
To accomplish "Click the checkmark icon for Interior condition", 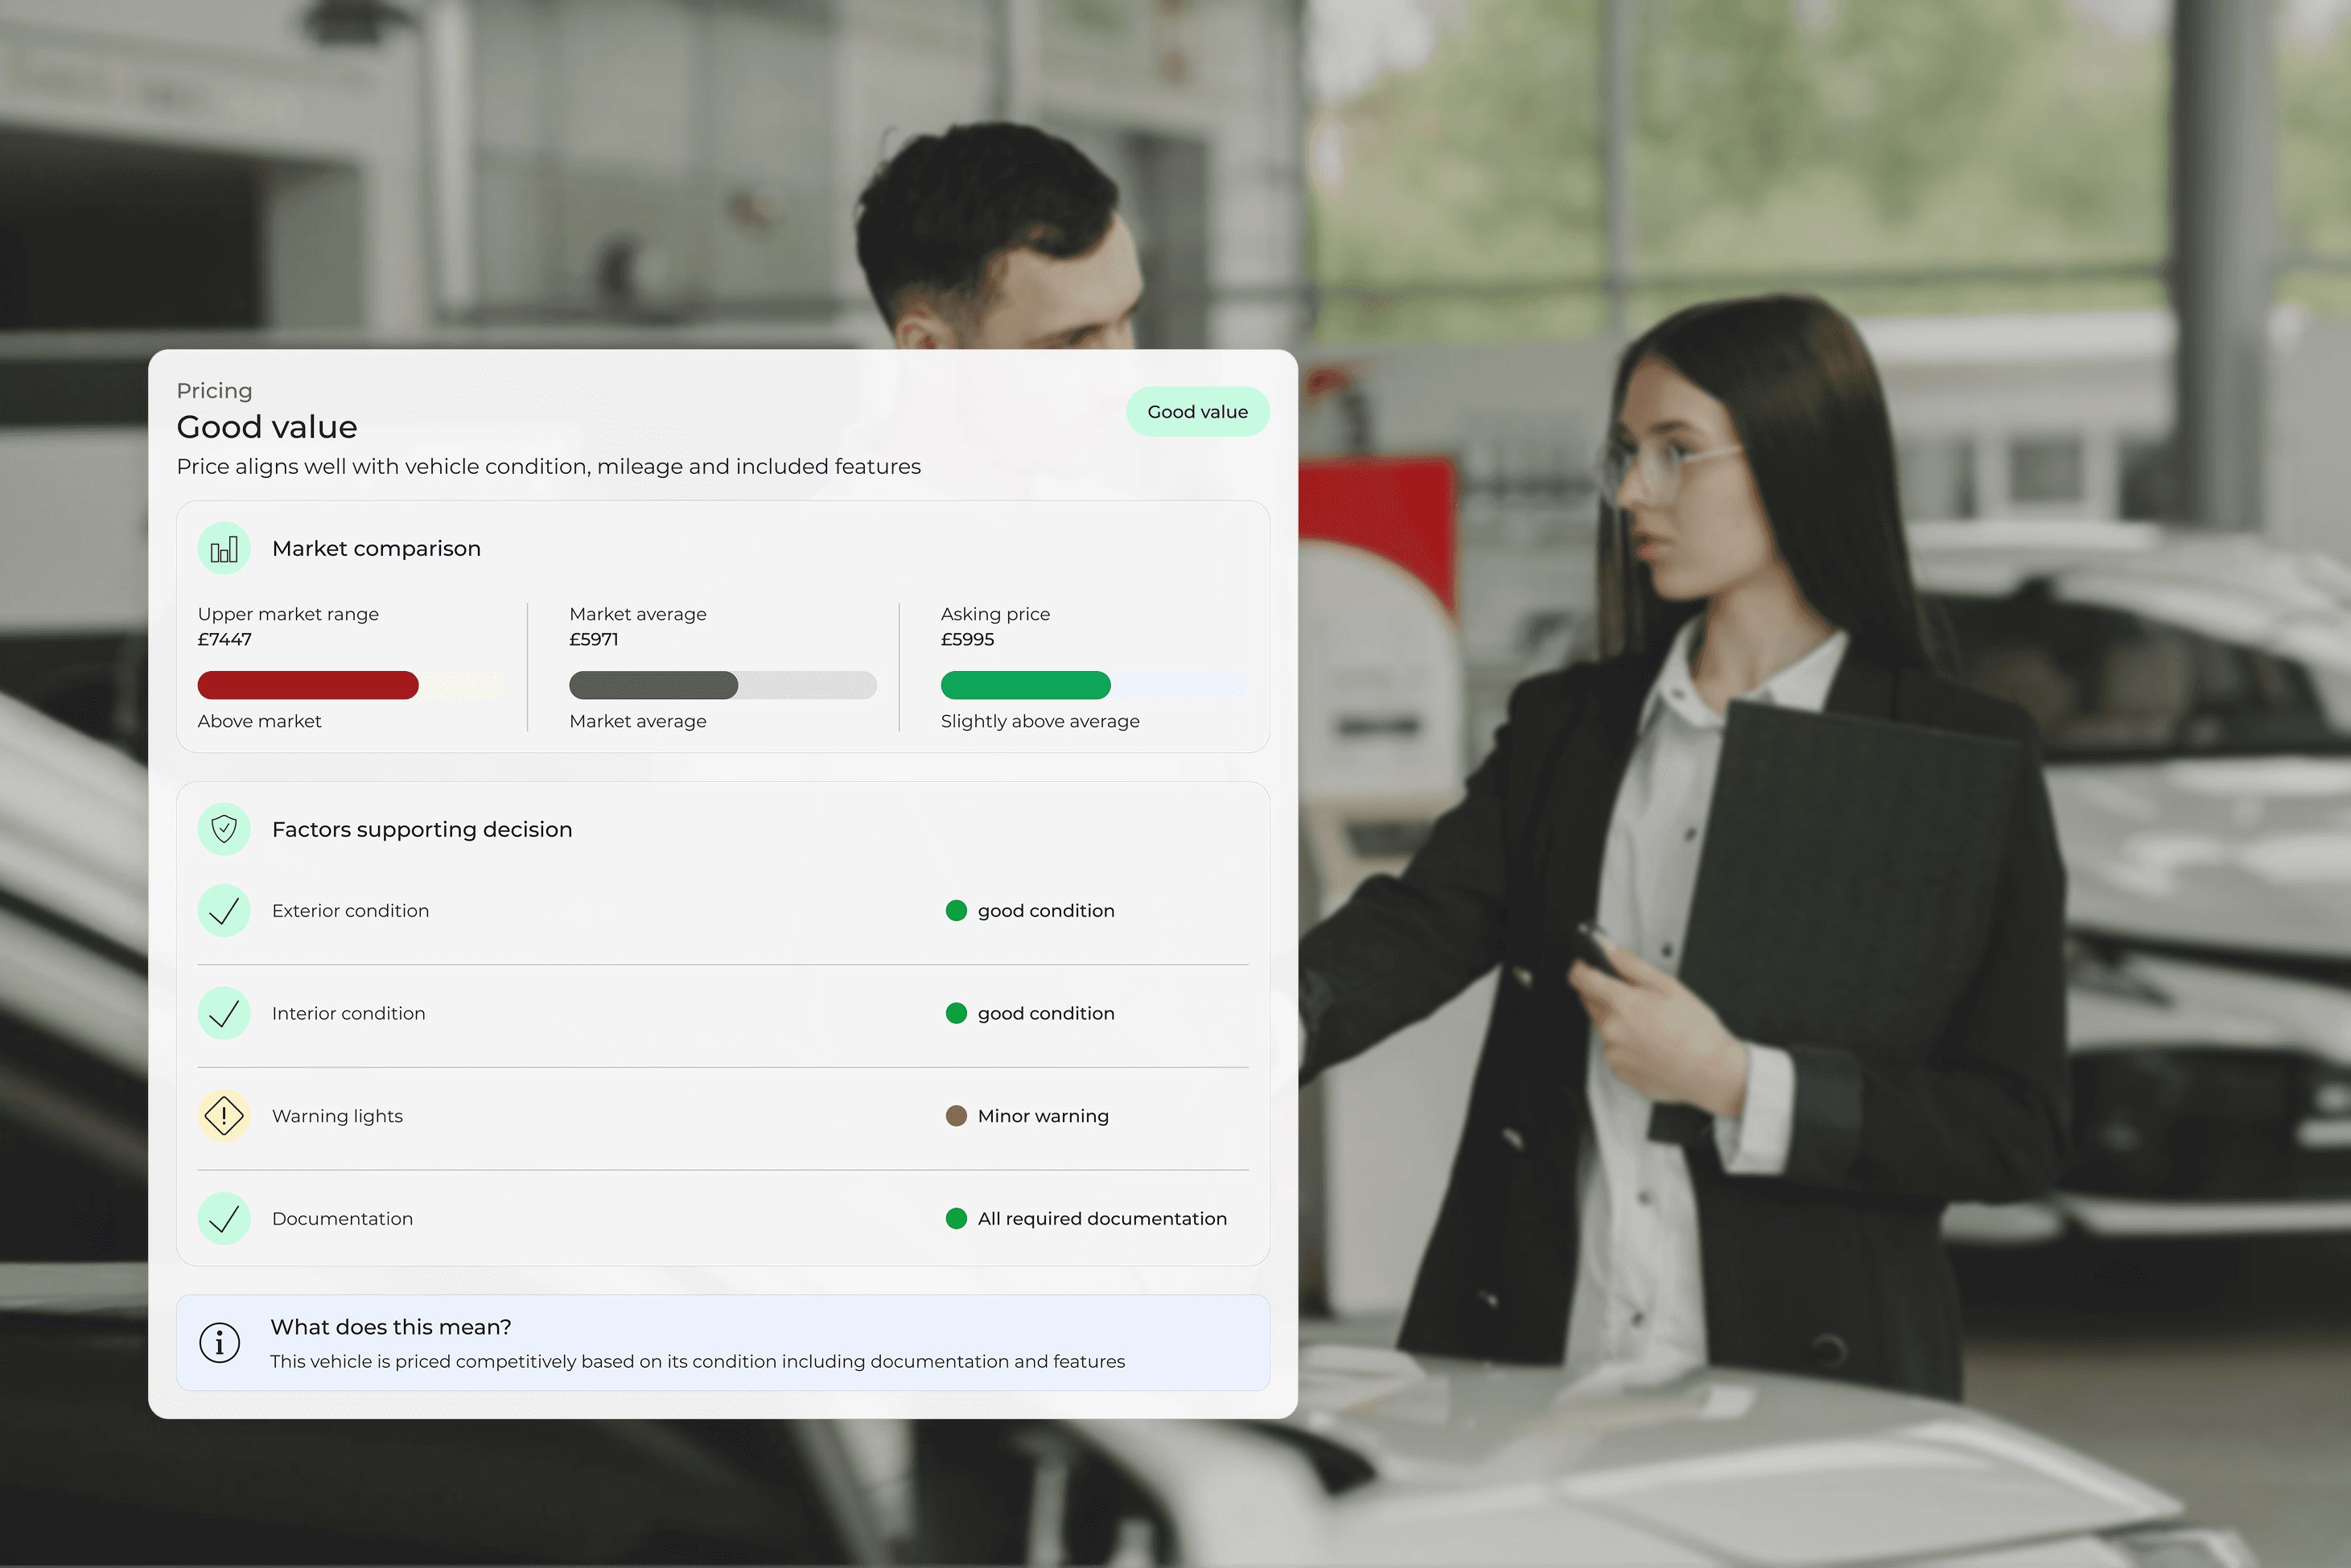I will [x=224, y=1013].
